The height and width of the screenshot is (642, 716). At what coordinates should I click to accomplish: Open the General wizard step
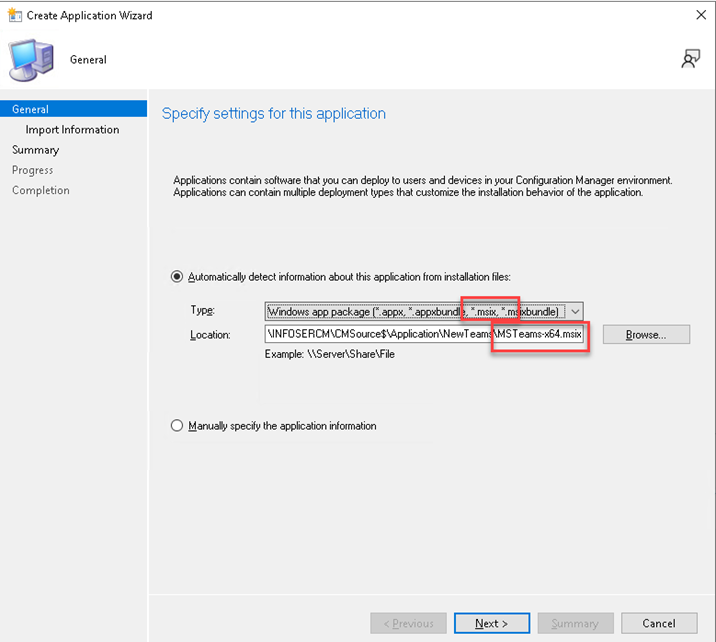click(x=31, y=109)
